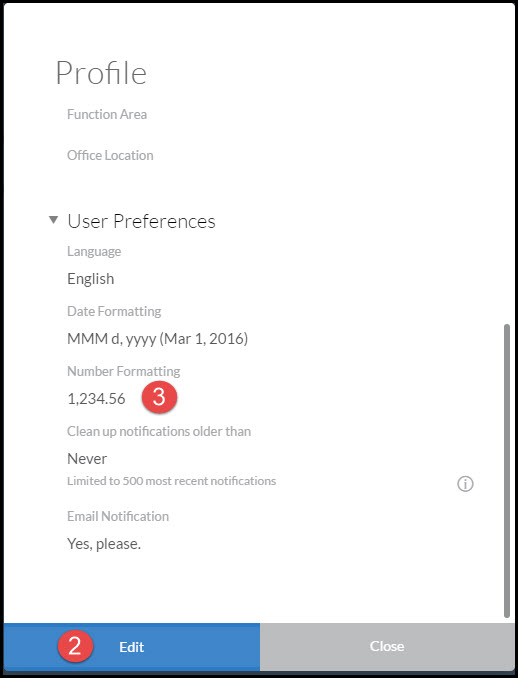Click the 'Yes, please.' email notification value

pyautogui.click(x=104, y=544)
